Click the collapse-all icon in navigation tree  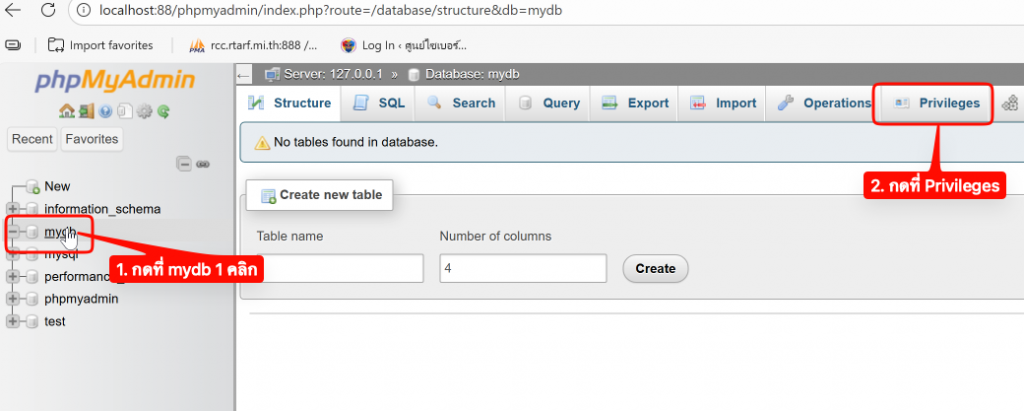click(184, 164)
